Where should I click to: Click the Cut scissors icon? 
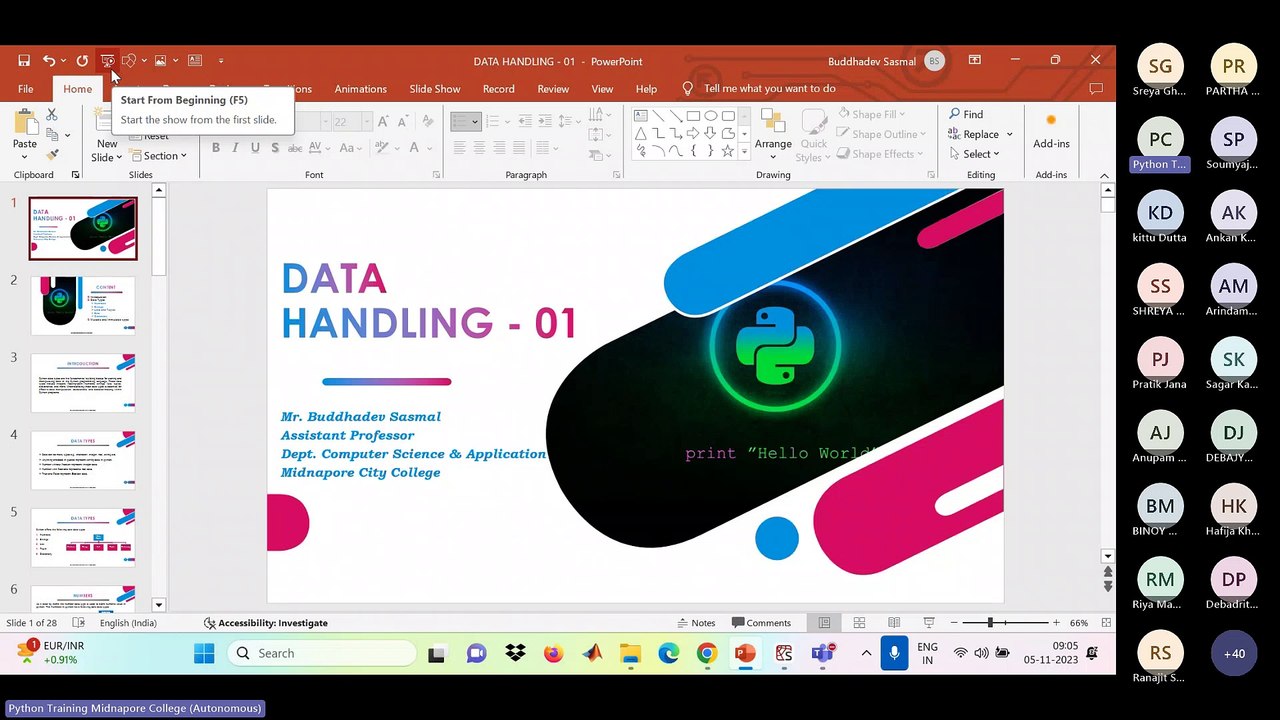tap(51, 115)
